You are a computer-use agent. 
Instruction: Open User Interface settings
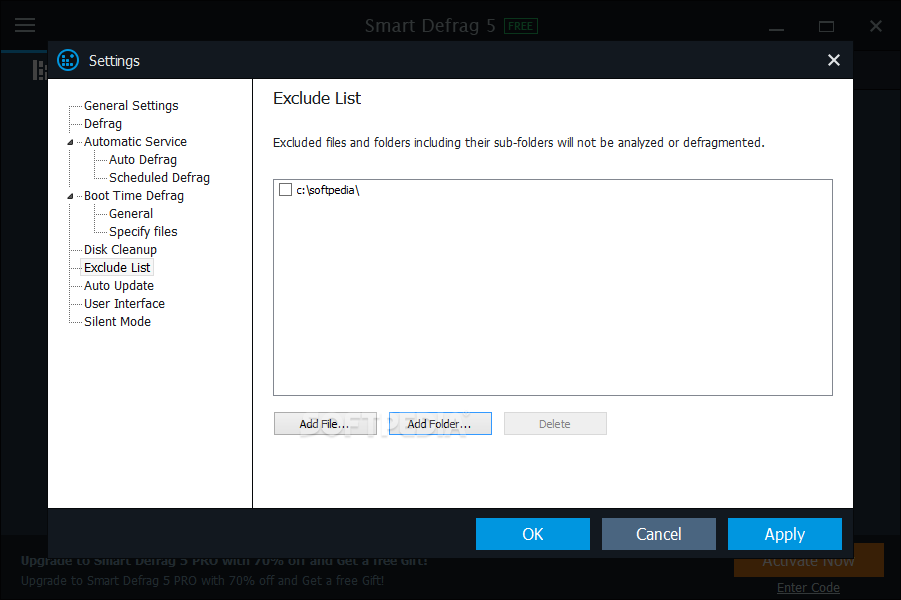124,303
